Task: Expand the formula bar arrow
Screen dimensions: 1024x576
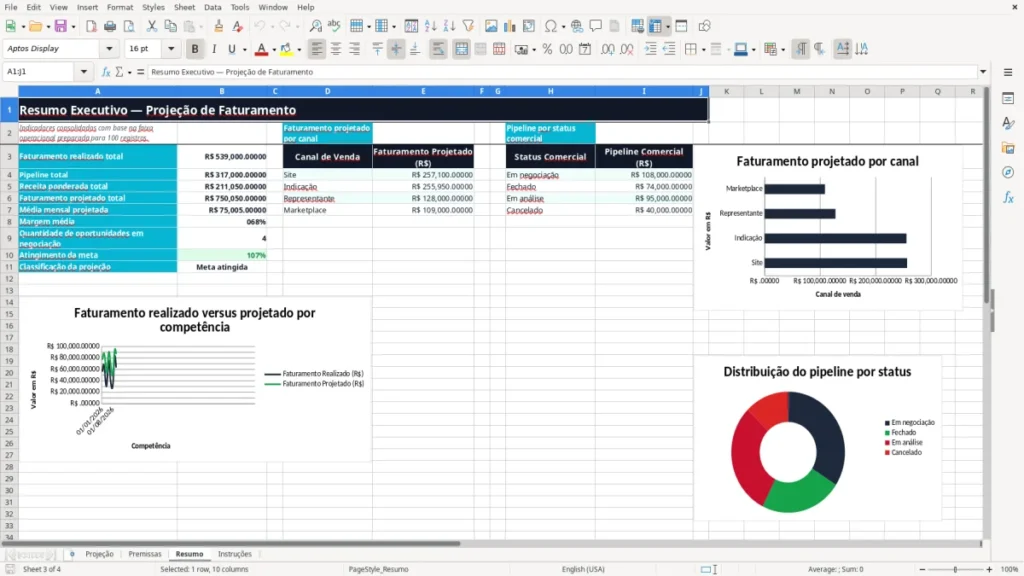Action: click(x=983, y=72)
